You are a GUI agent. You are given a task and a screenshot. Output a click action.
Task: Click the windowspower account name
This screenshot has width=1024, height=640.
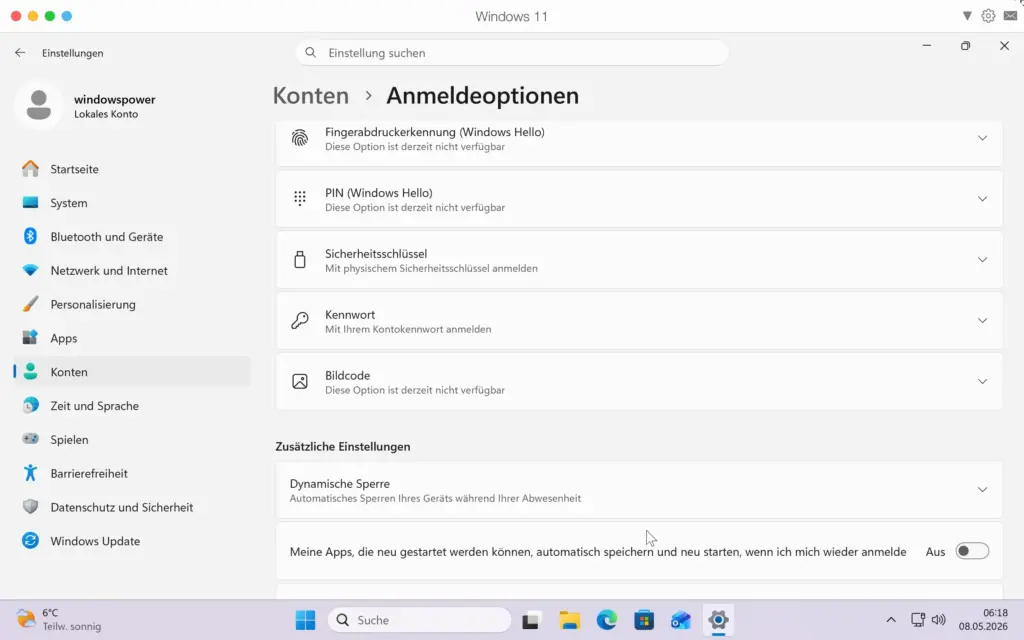[x=114, y=99]
